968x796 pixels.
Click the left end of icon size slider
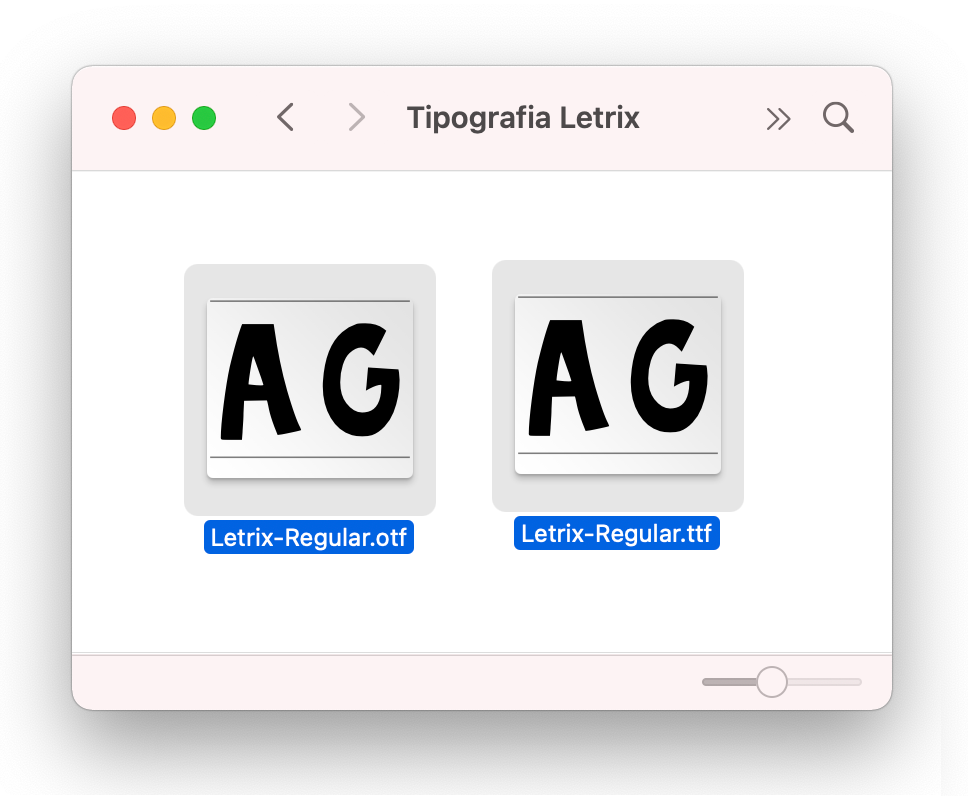click(707, 682)
